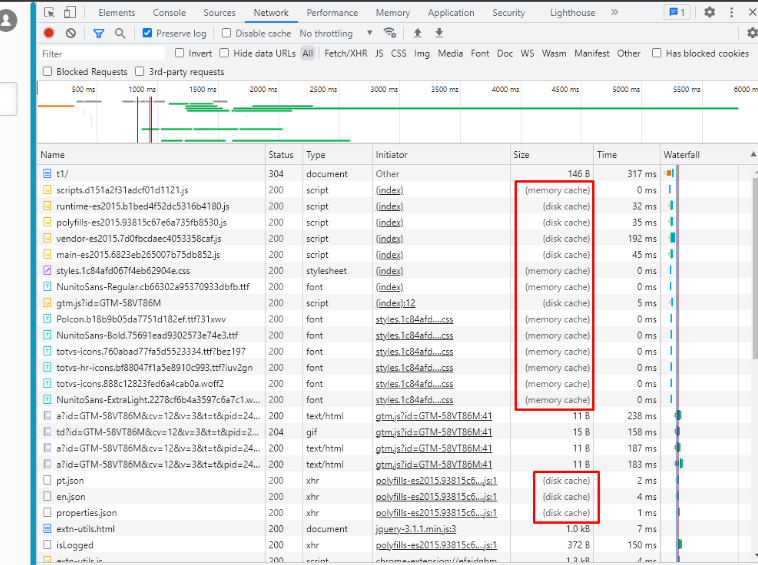Viewport: 758px width, 565px height.
Task: Enable 3rd-party requests checkbox
Action: (x=140, y=72)
